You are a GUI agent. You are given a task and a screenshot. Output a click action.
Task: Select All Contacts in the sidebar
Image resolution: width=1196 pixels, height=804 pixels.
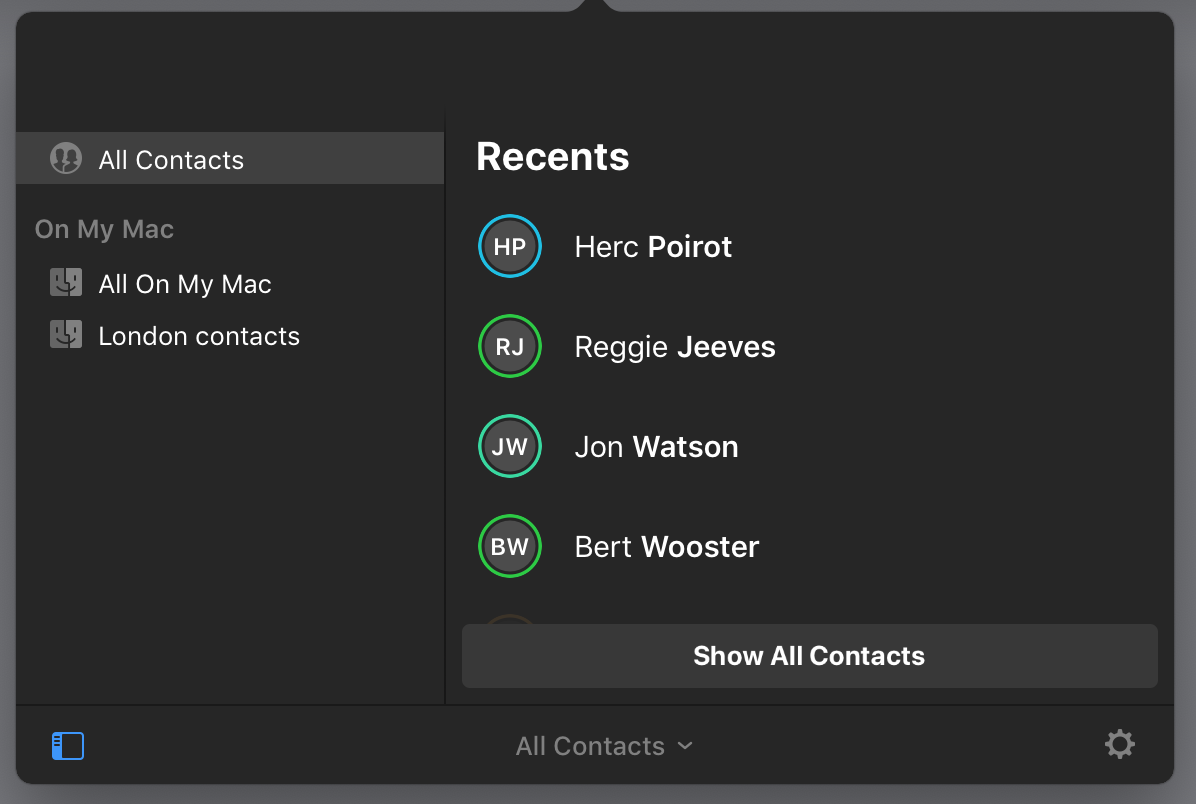[x=230, y=159]
